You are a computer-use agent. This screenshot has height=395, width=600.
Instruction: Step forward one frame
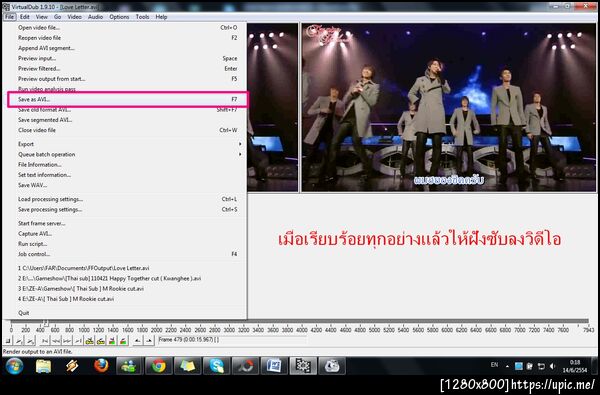pos(67,341)
